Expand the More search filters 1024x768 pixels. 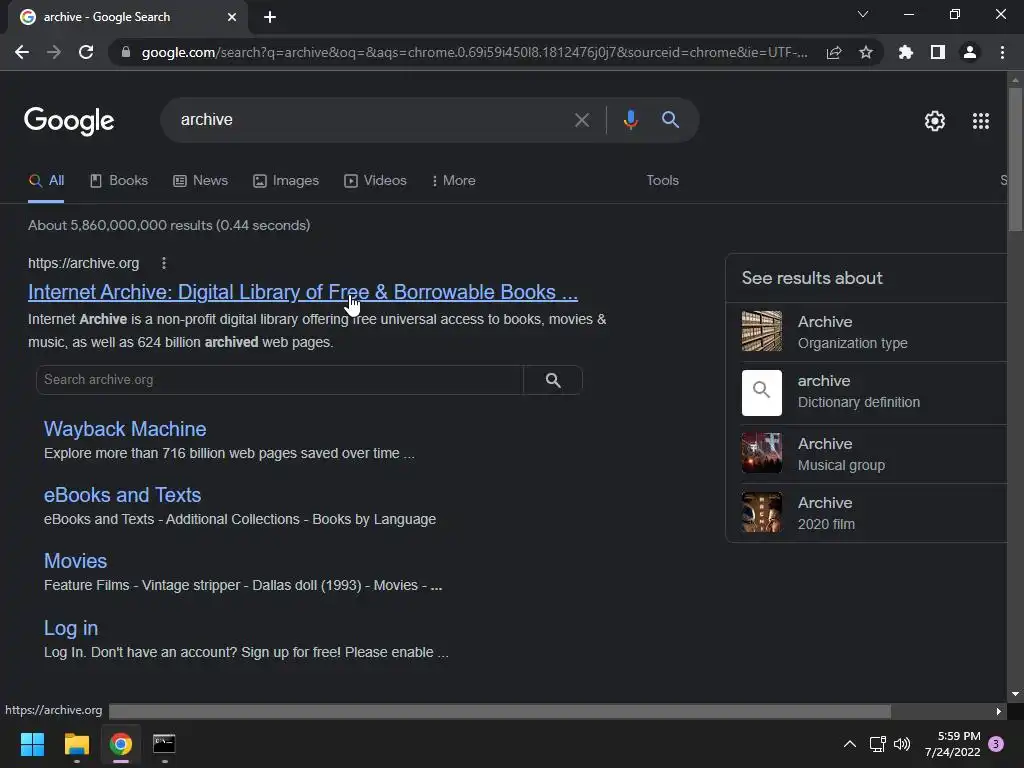(x=453, y=181)
